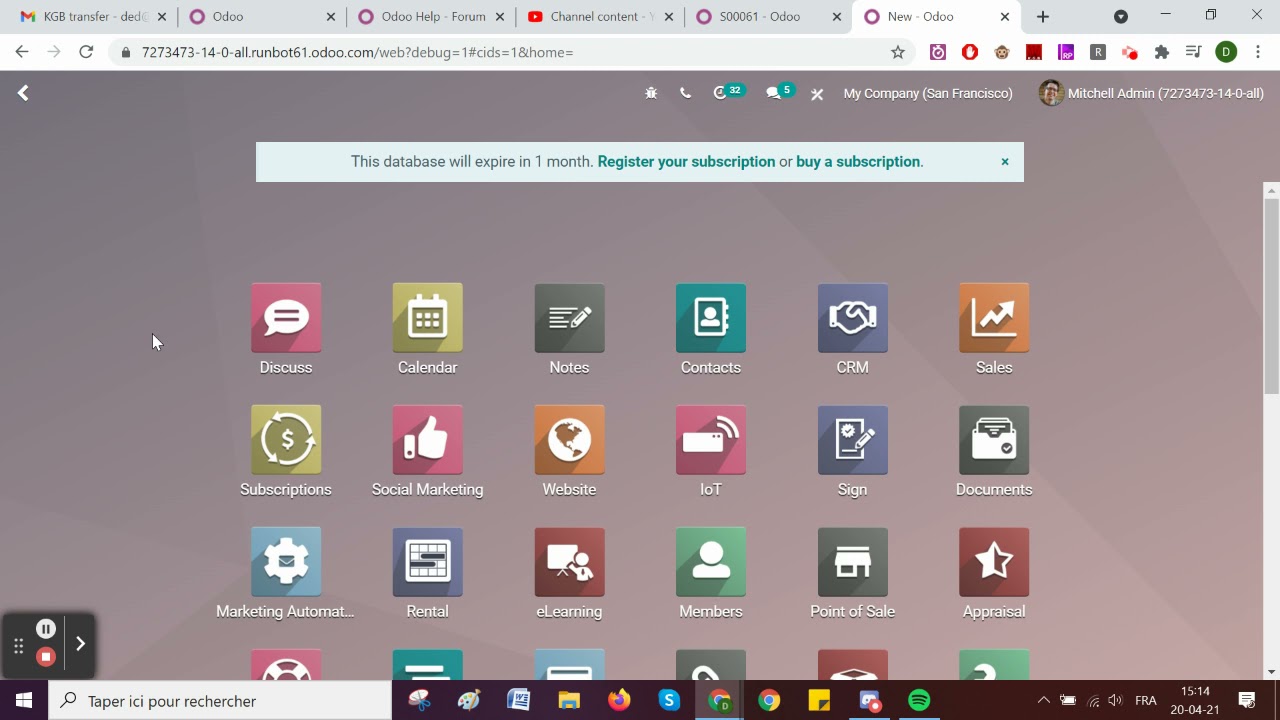Click the phone VoIP icon
The height and width of the screenshot is (720, 1280).
pyautogui.click(x=685, y=93)
